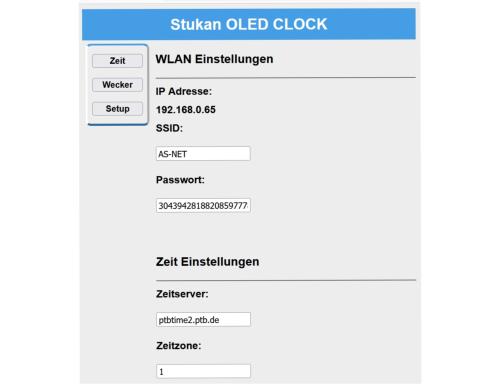Go to the Setup page
This screenshot has width=500, height=384.
coord(117,109)
